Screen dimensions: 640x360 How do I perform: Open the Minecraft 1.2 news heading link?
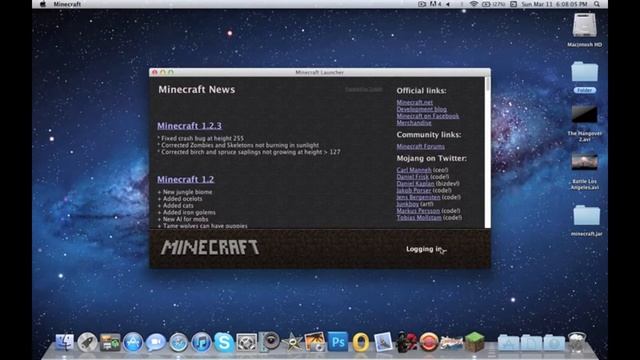point(185,179)
